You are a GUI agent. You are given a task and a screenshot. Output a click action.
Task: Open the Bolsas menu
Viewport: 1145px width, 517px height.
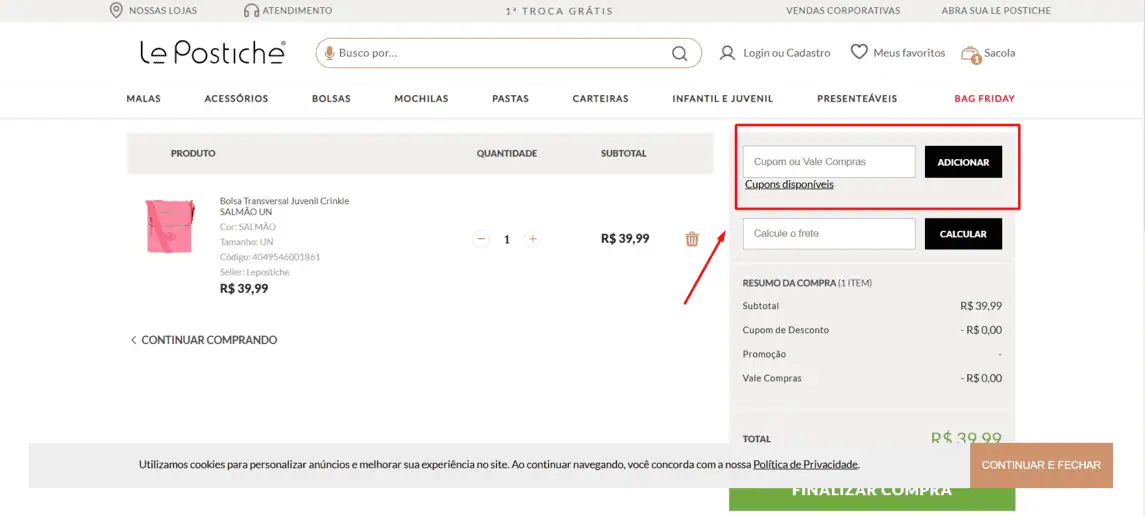coord(332,99)
